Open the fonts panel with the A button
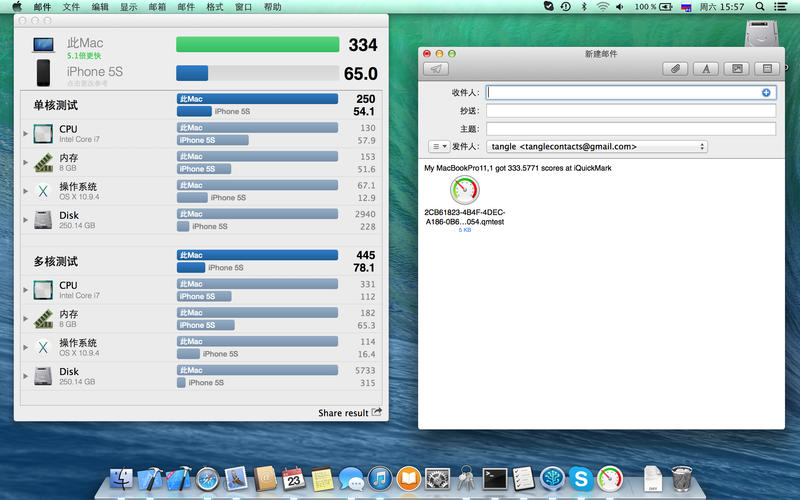 [x=706, y=69]
